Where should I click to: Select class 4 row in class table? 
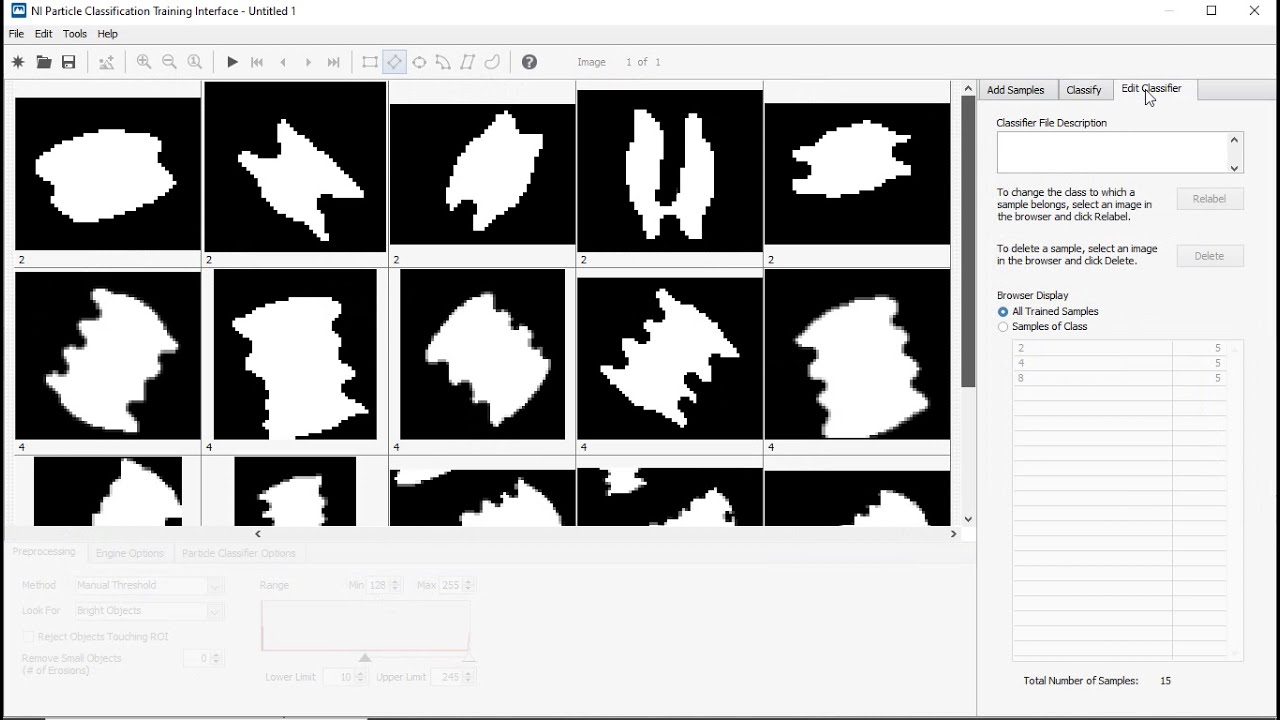click(1120, 363)
